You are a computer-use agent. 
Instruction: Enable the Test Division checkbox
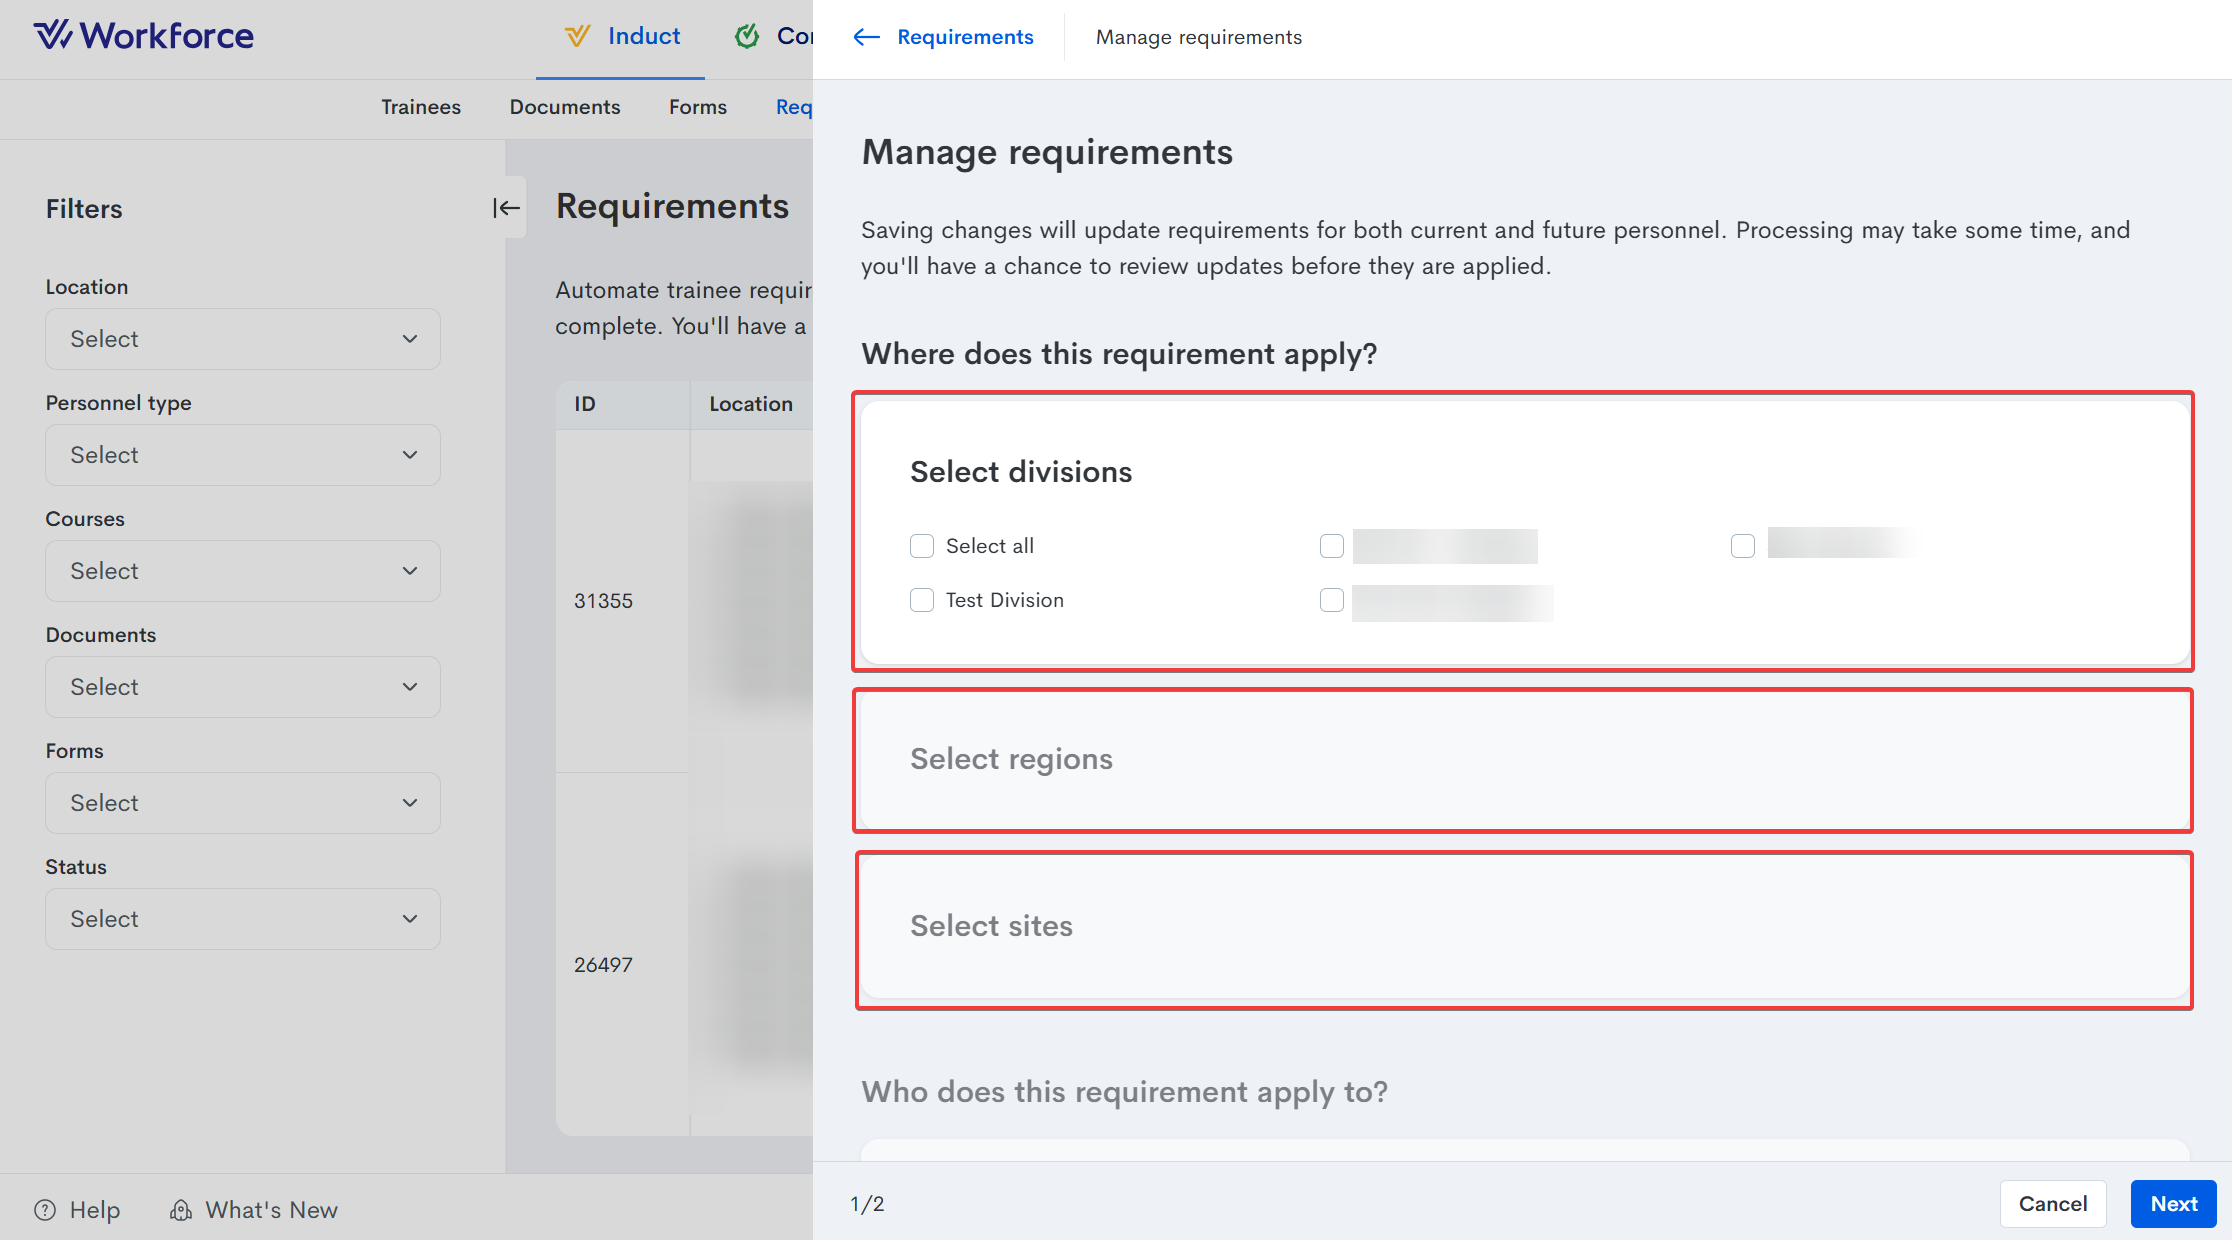coord(922,600)
